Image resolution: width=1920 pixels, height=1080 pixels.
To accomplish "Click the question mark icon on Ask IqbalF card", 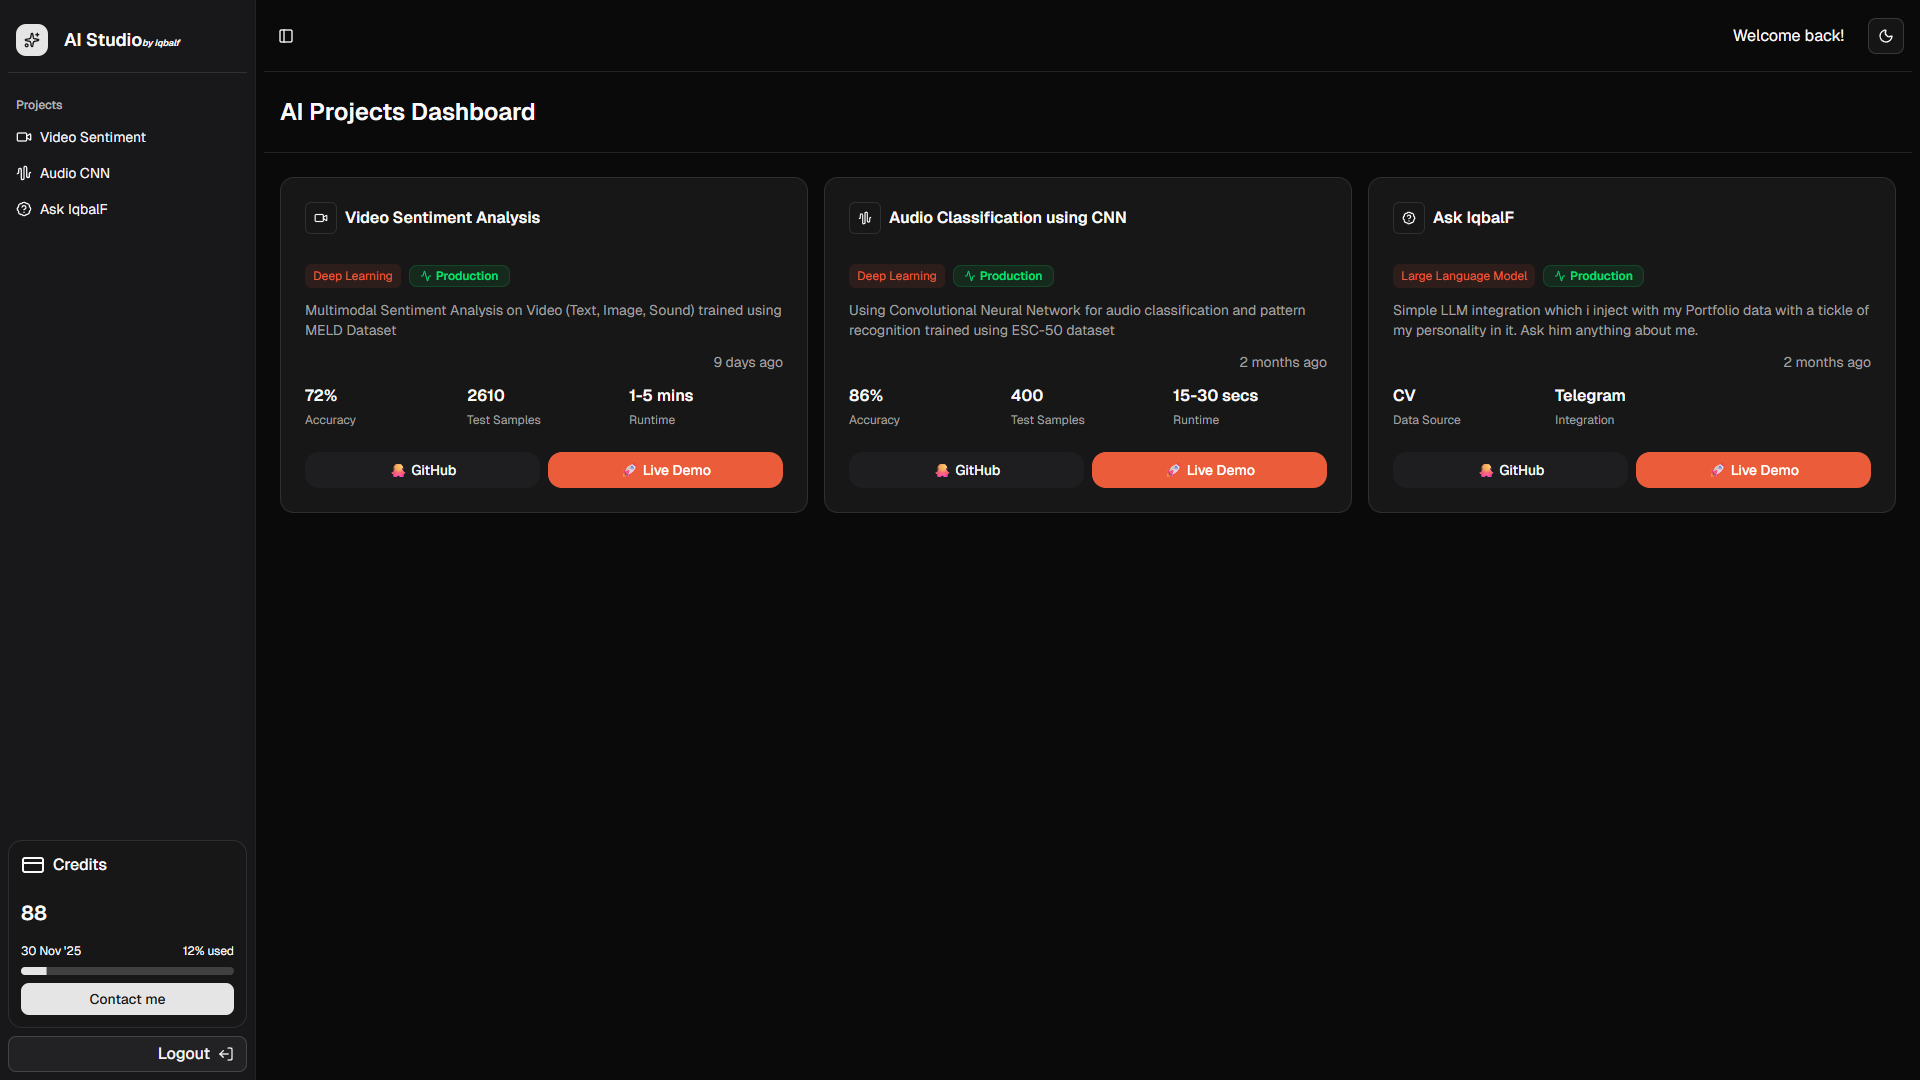I will [x=1409, y=218].
